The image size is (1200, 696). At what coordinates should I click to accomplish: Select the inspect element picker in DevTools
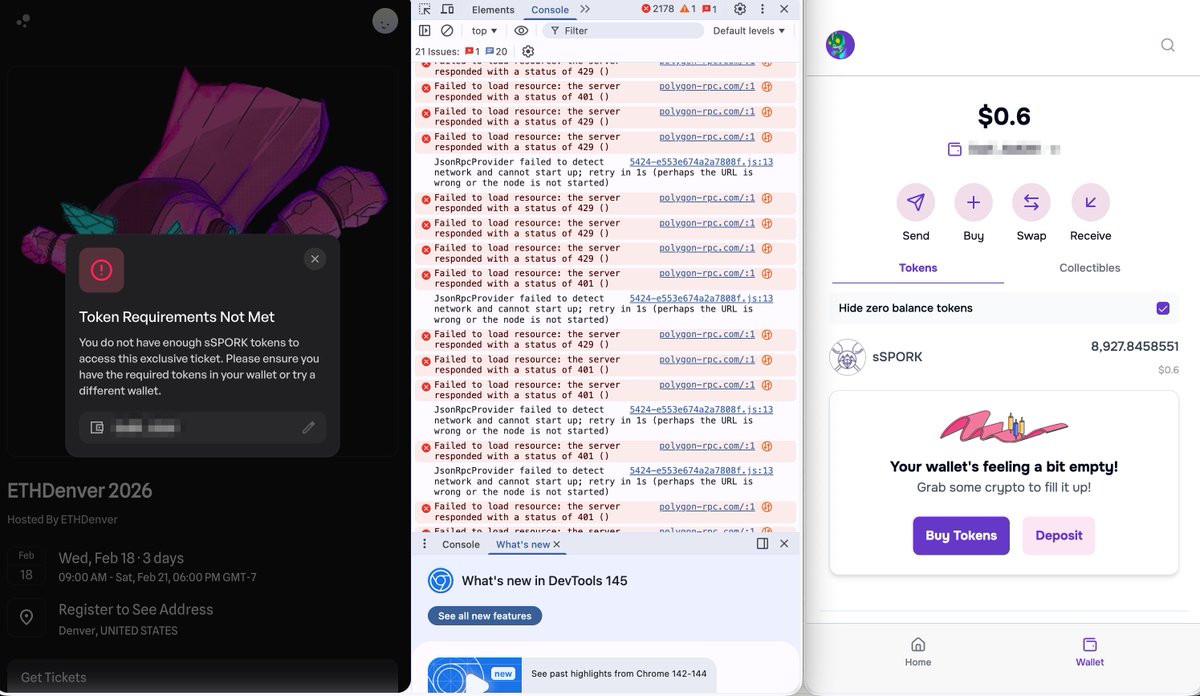[425, 9]
